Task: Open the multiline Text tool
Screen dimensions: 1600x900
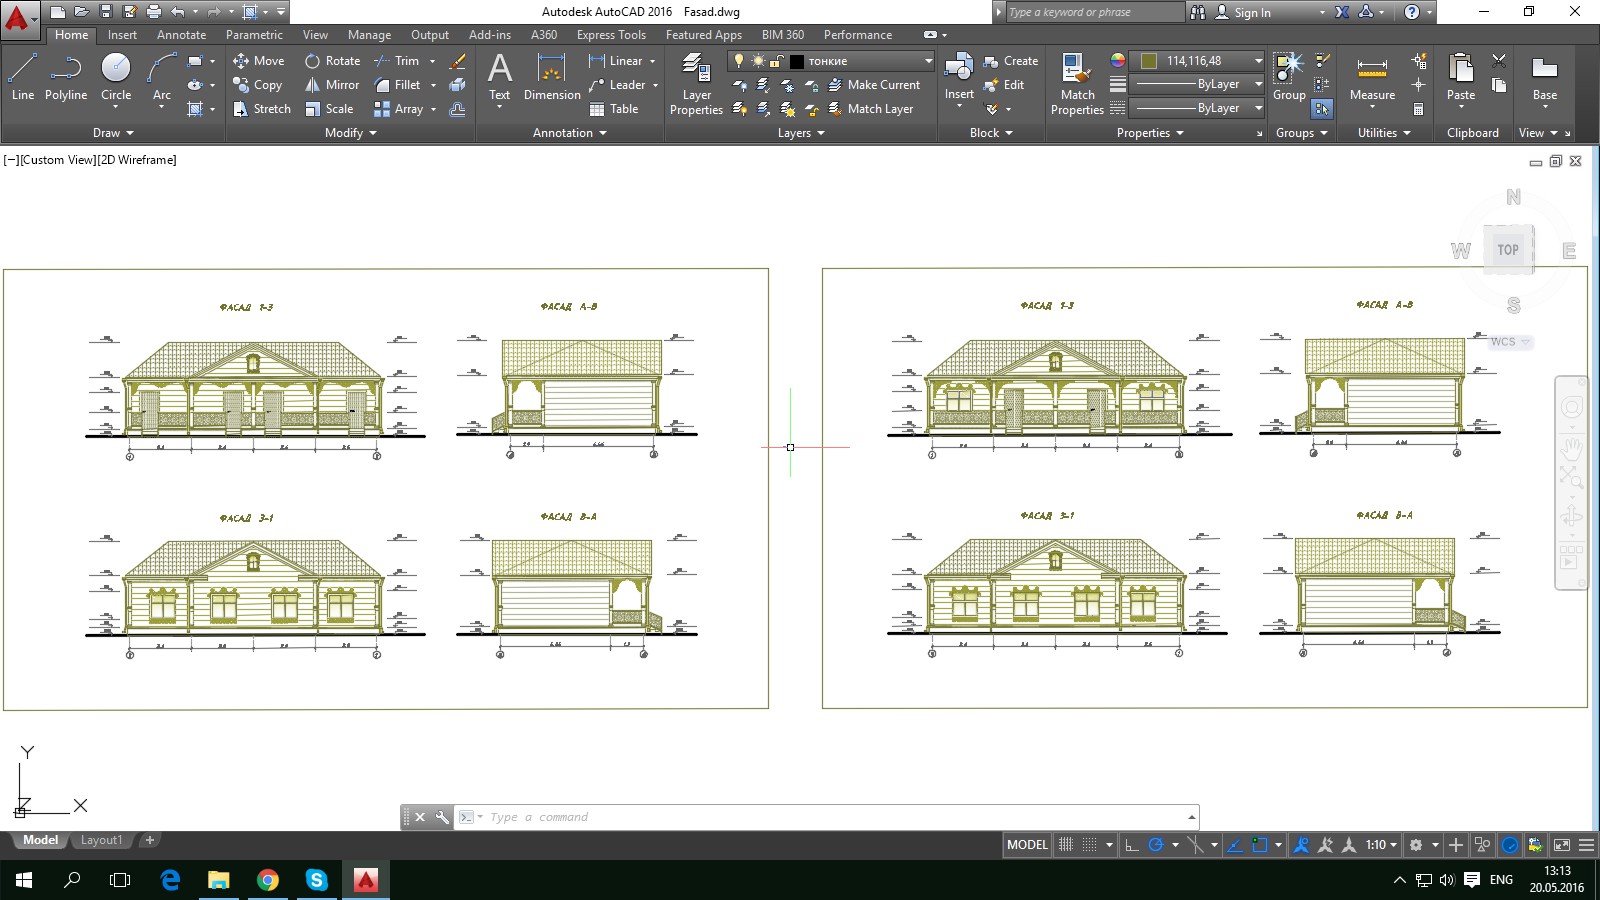Action: [500, 78]
